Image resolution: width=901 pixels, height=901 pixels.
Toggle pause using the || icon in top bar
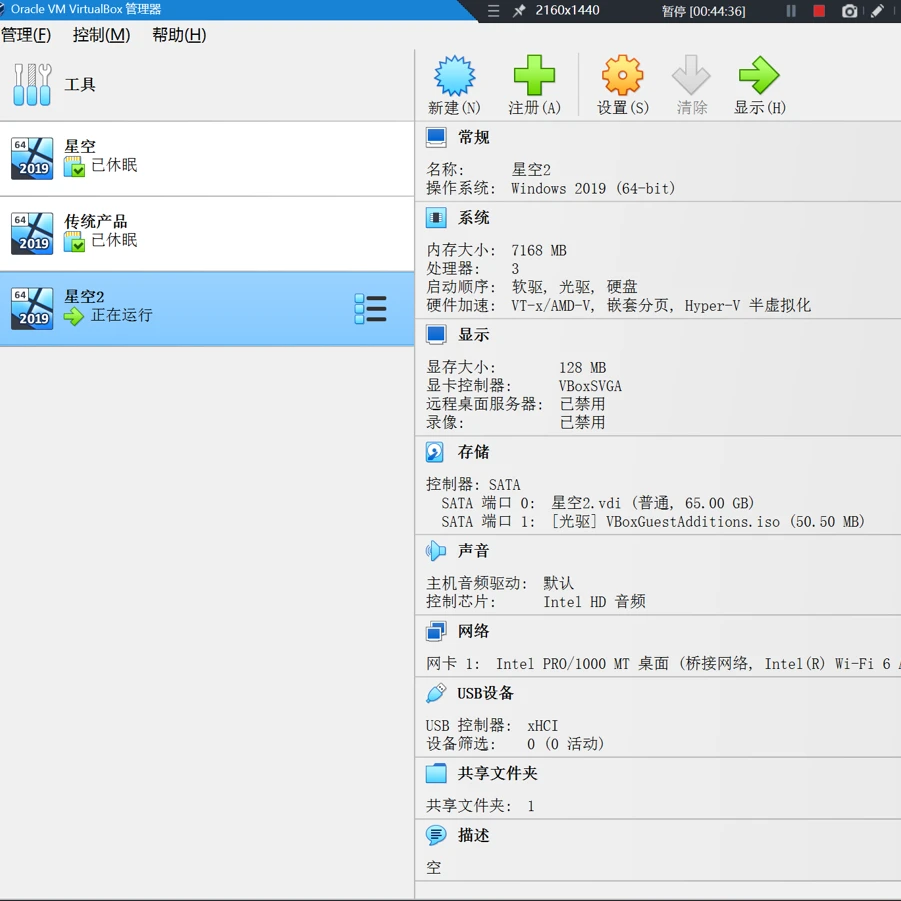pyautogui.click(x=789, y=11)
